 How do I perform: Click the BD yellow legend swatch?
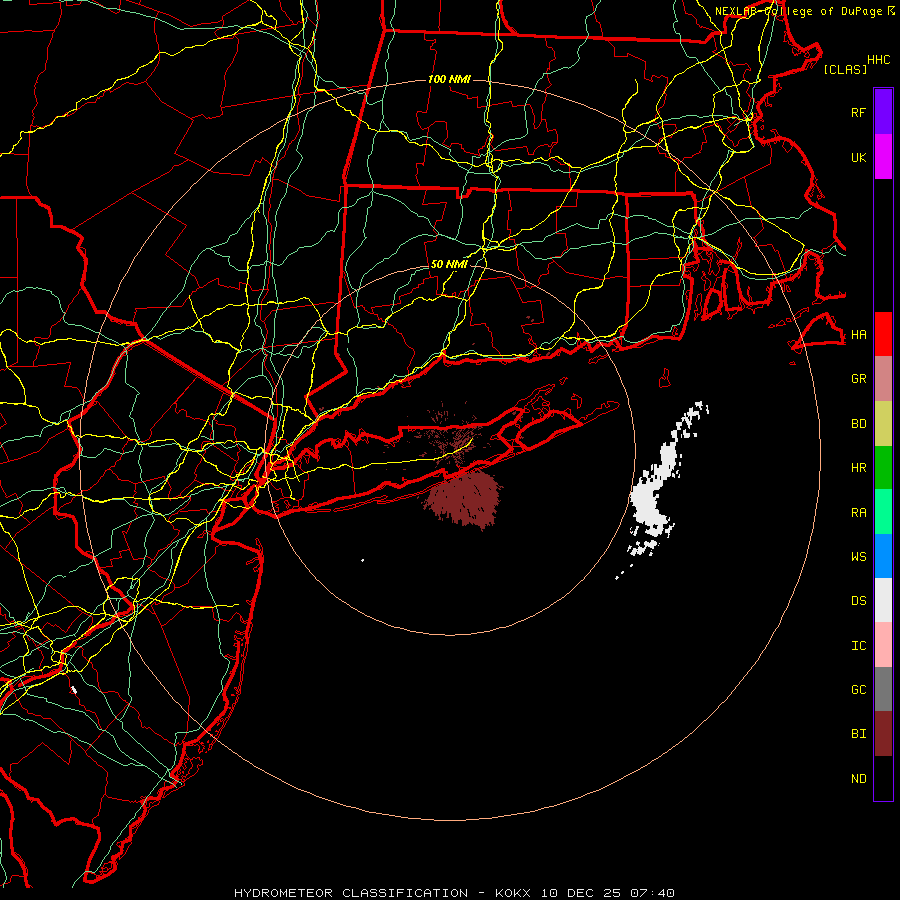pyautogui.click(x=883, y=423)
